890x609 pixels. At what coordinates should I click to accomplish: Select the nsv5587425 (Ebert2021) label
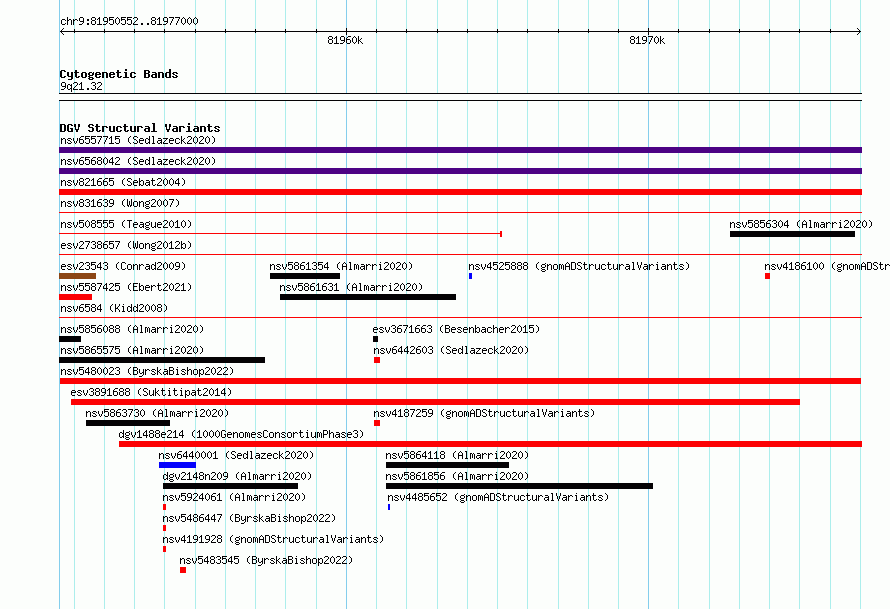pyautogui.click(x=126, y=287)
